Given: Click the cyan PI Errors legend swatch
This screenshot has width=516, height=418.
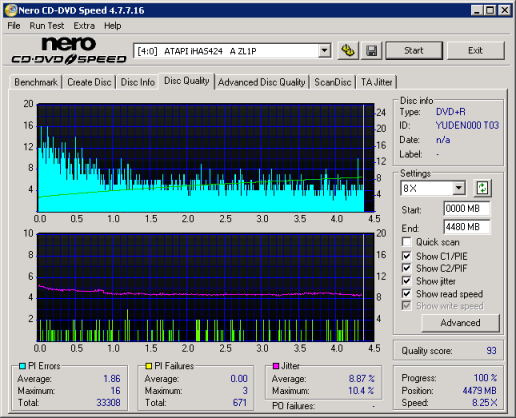Looking at the screenshot, I should (x=23, y=366).
